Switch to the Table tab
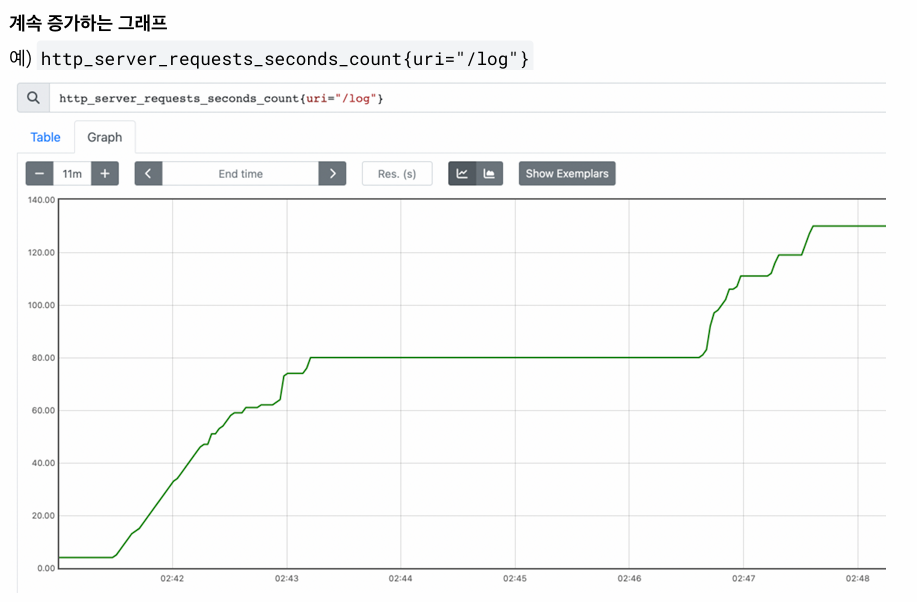Viewport: 917px width, 602px height. coord(45,137)
